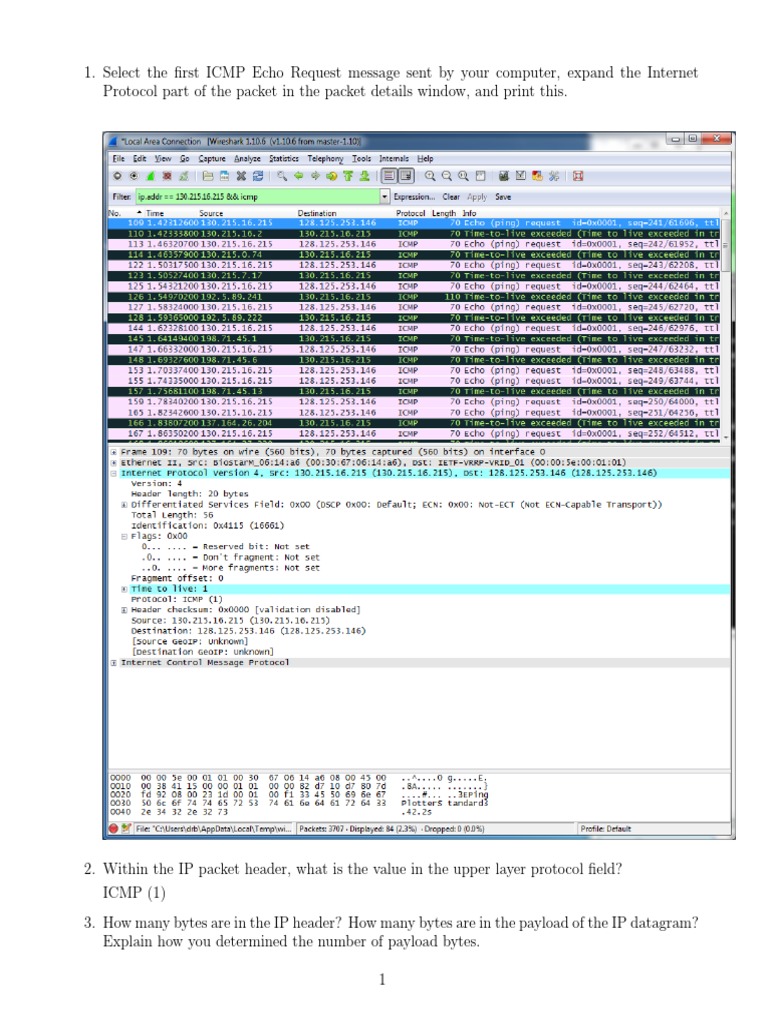
Task: Open the Preferences tools icon
Action: coord(554,176)
